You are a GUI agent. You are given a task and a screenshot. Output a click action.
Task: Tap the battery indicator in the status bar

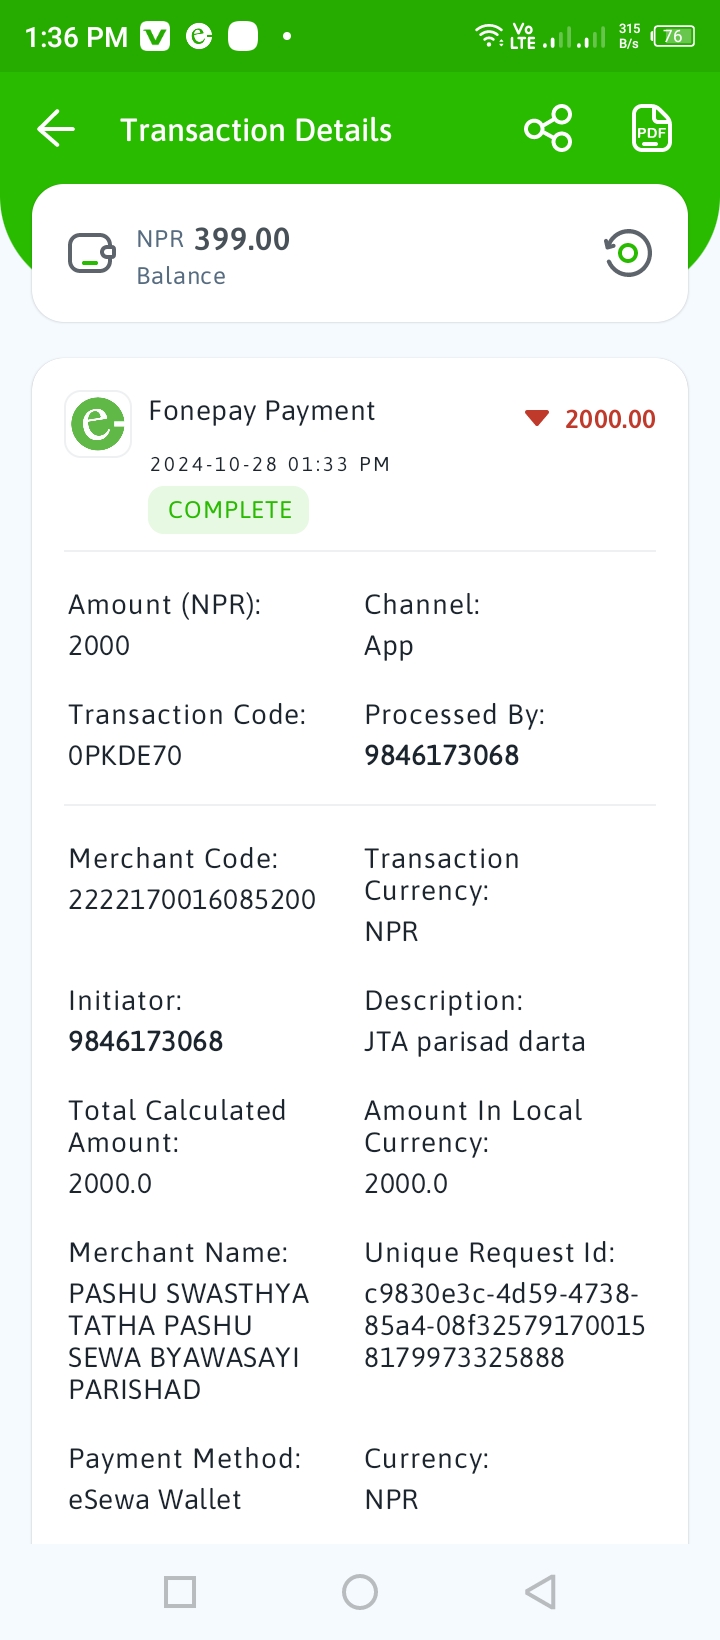(673, 37)
